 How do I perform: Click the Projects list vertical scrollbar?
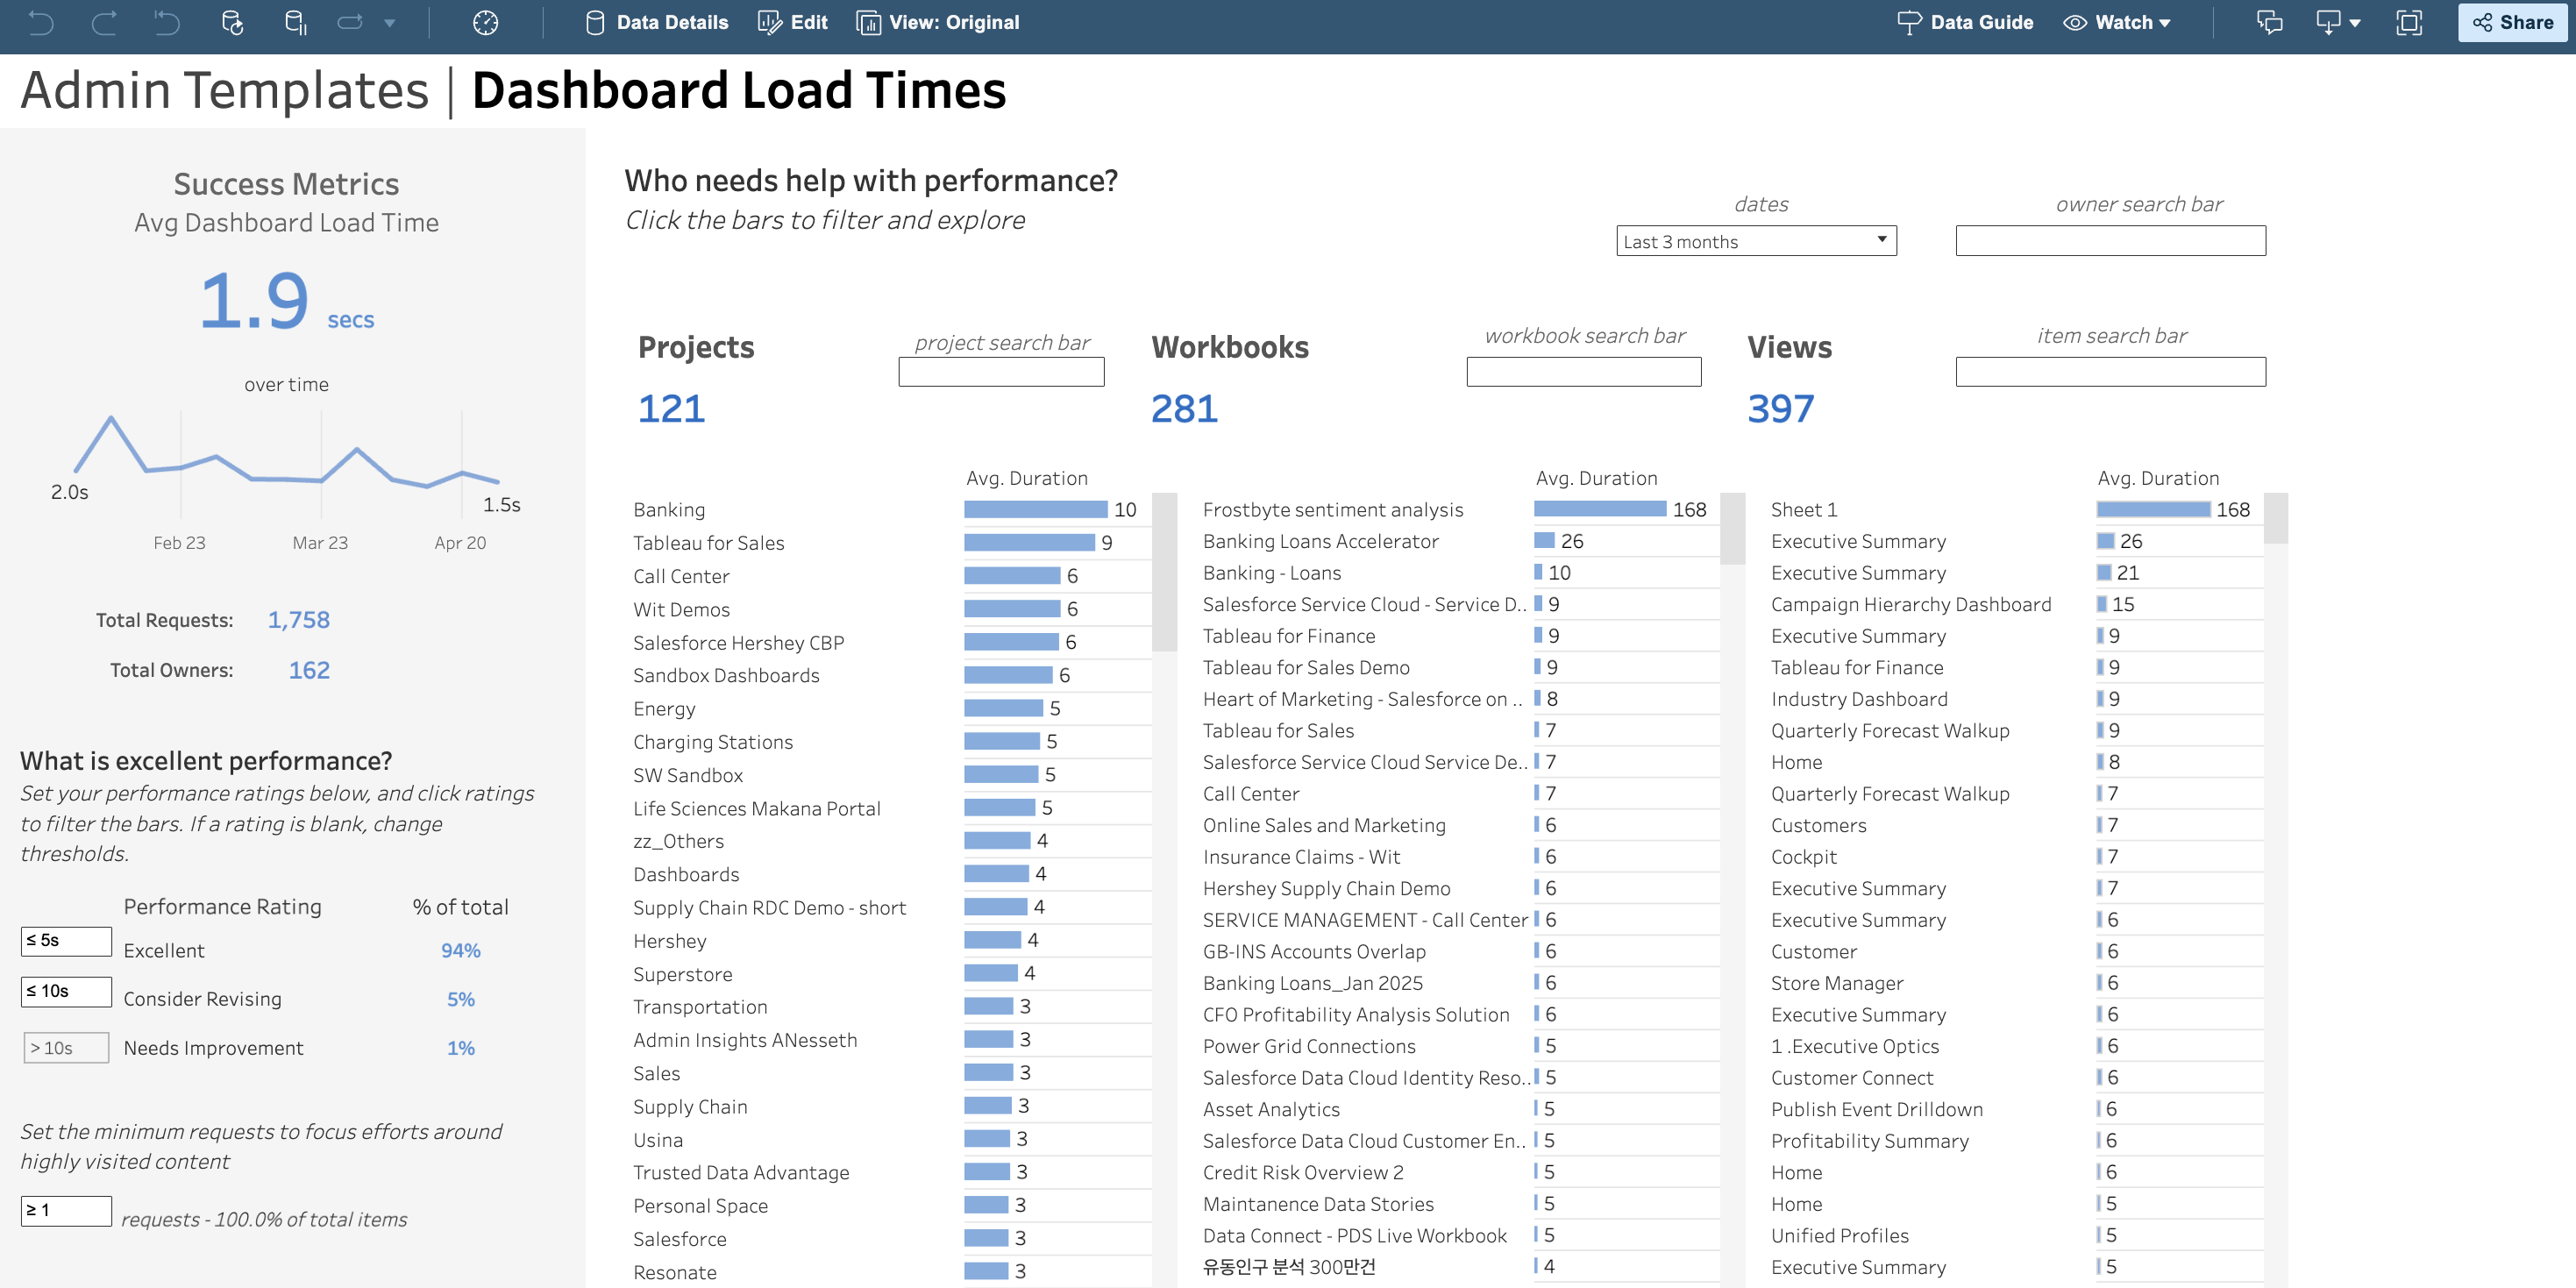pyautogui.click(x=1164, y=572)
